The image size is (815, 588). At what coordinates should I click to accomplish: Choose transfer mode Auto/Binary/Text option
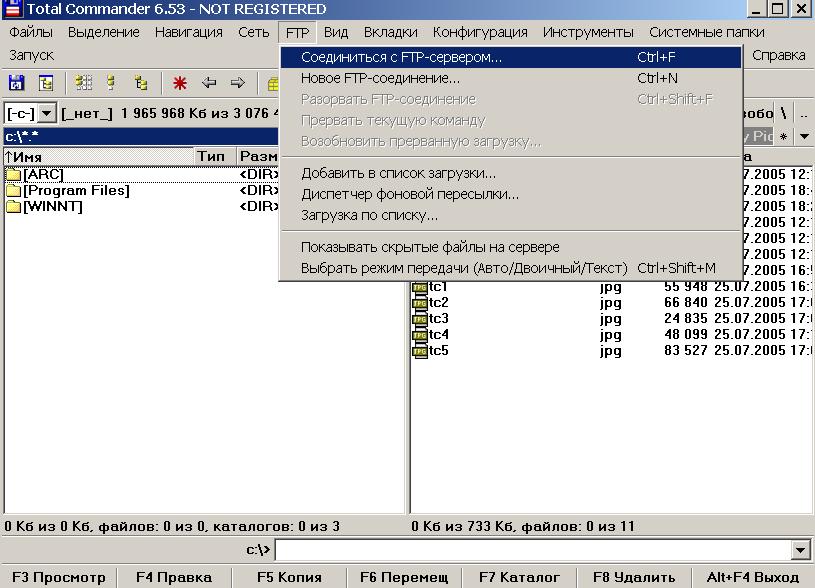coord(464,268)
